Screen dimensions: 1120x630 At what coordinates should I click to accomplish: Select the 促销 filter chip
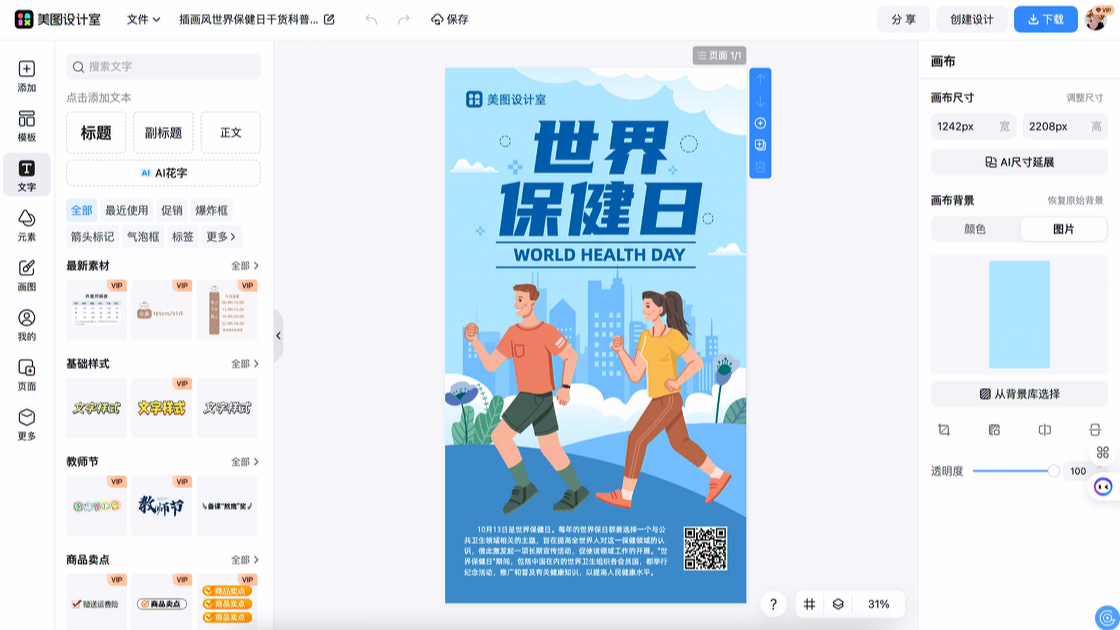[x=171, y=210]
